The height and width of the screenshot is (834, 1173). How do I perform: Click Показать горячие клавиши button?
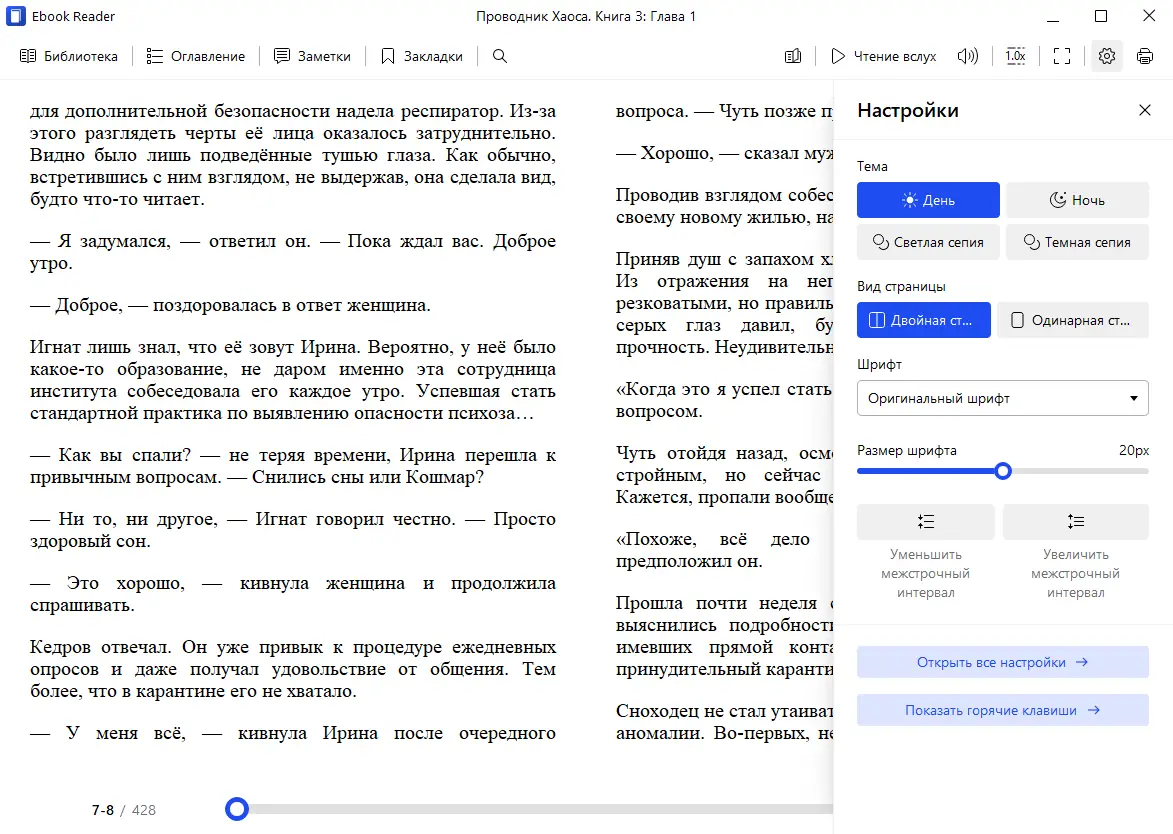point(1002,710)
